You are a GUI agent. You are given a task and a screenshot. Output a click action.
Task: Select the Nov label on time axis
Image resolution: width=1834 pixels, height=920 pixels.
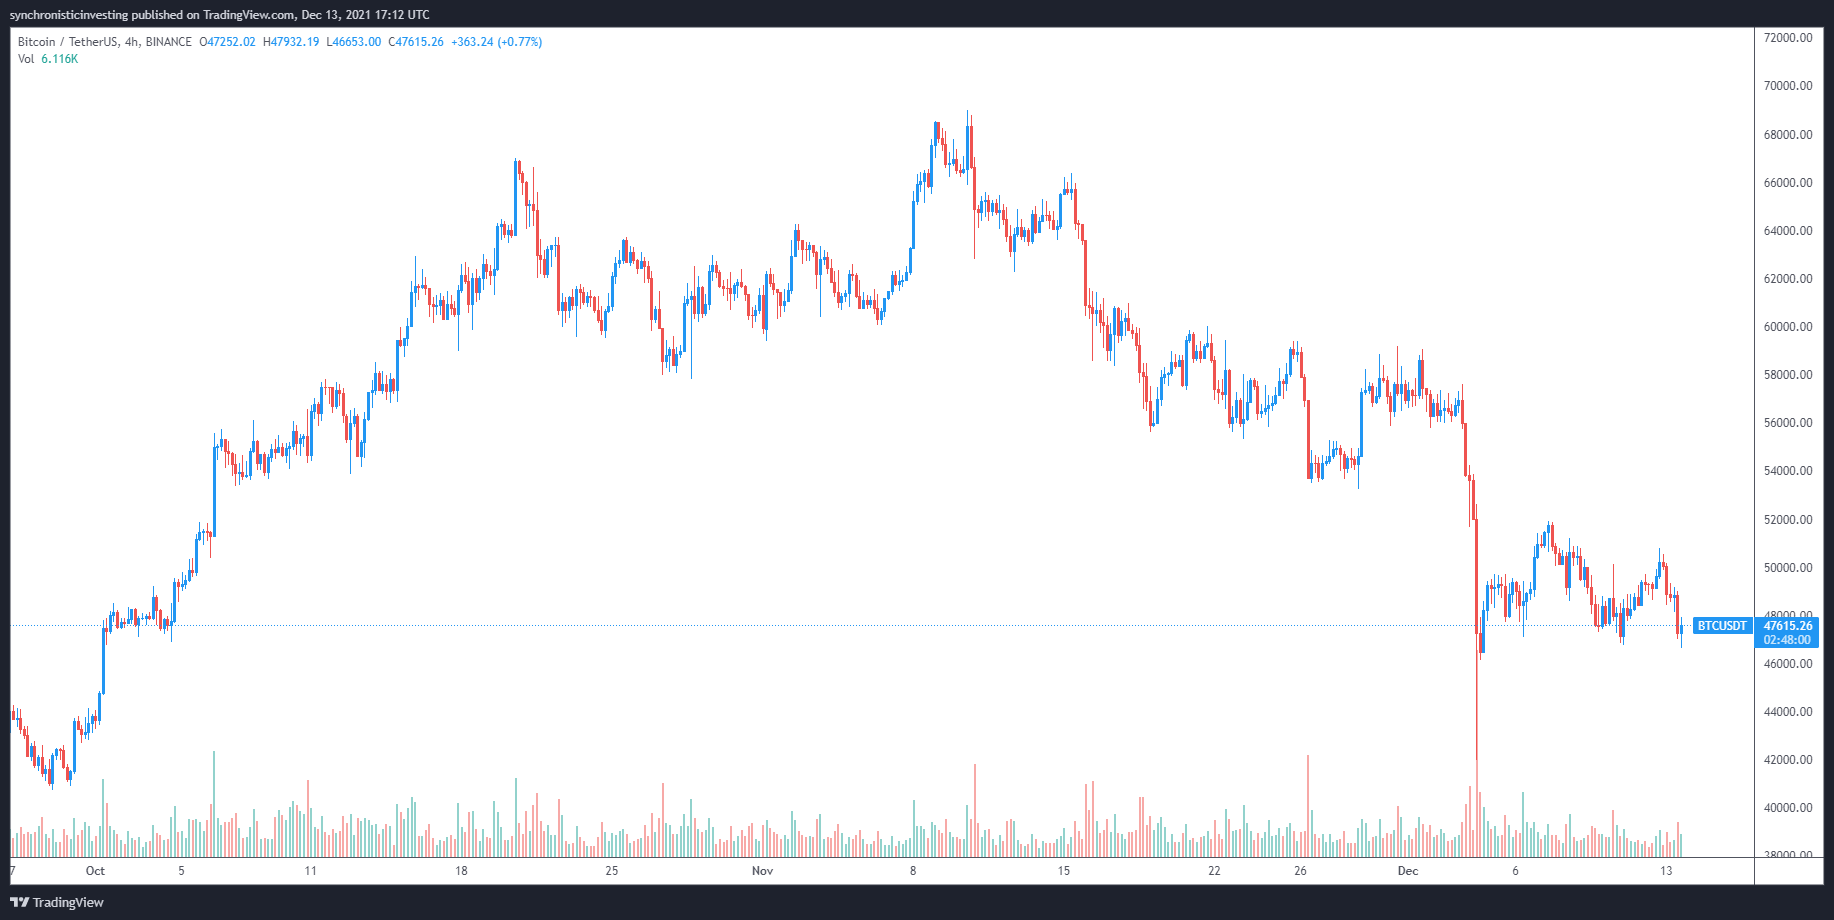762,871
